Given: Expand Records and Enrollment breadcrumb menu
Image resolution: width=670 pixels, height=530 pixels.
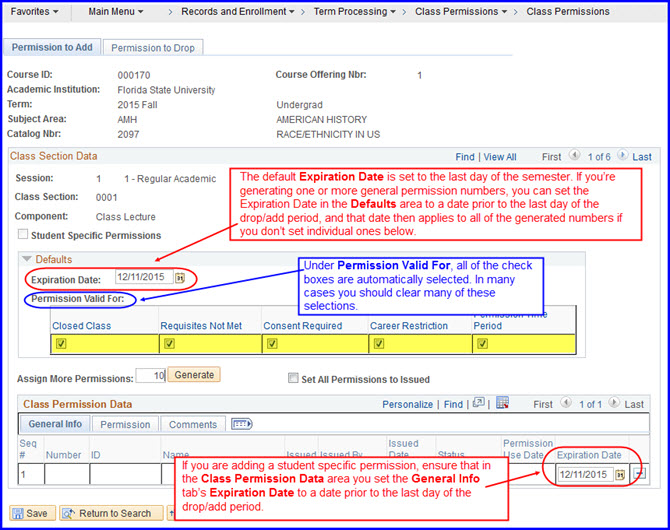Looking at the screenshot, I should click(x=238, y=12).
